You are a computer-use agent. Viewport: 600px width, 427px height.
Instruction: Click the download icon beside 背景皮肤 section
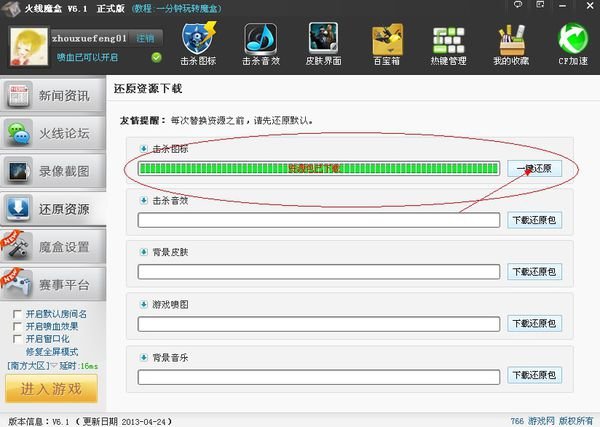point(143,252)
